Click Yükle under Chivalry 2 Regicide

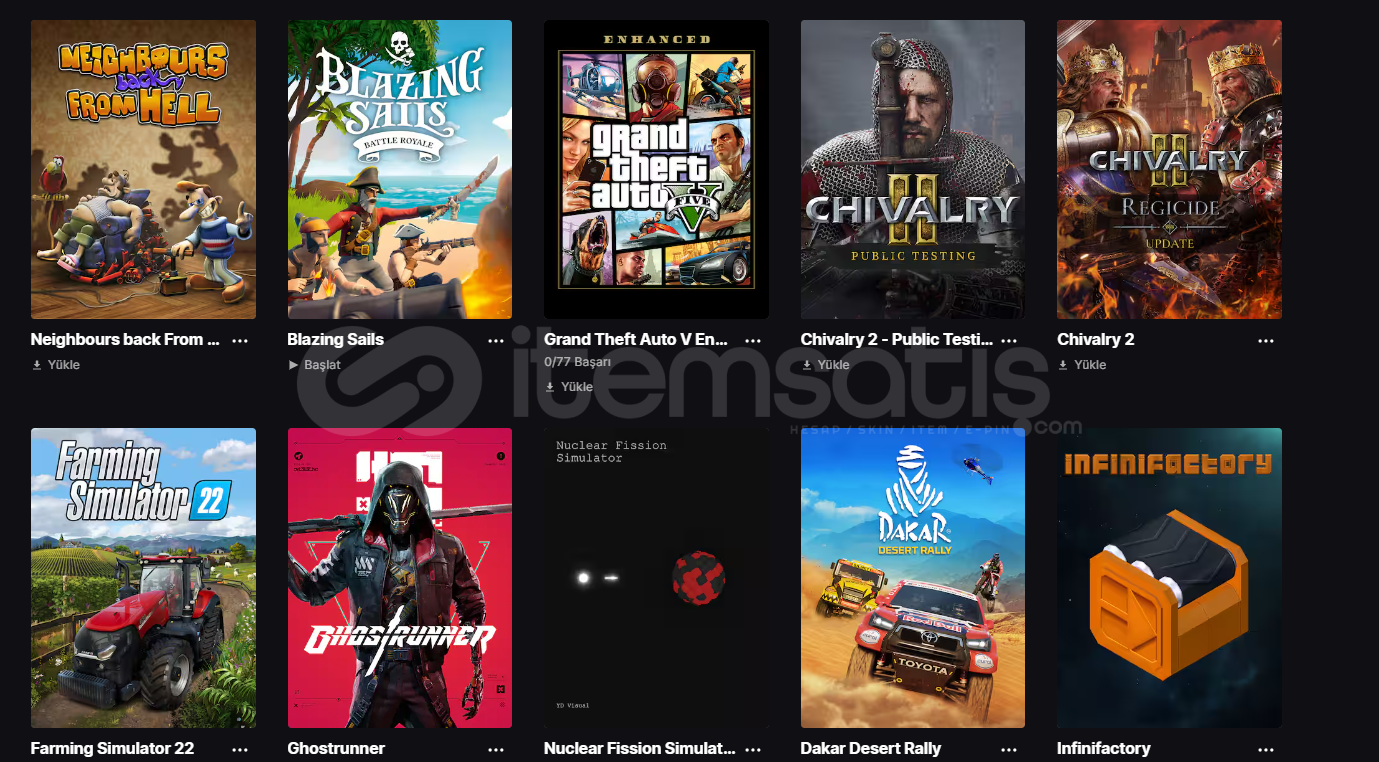pos(1082,365)
